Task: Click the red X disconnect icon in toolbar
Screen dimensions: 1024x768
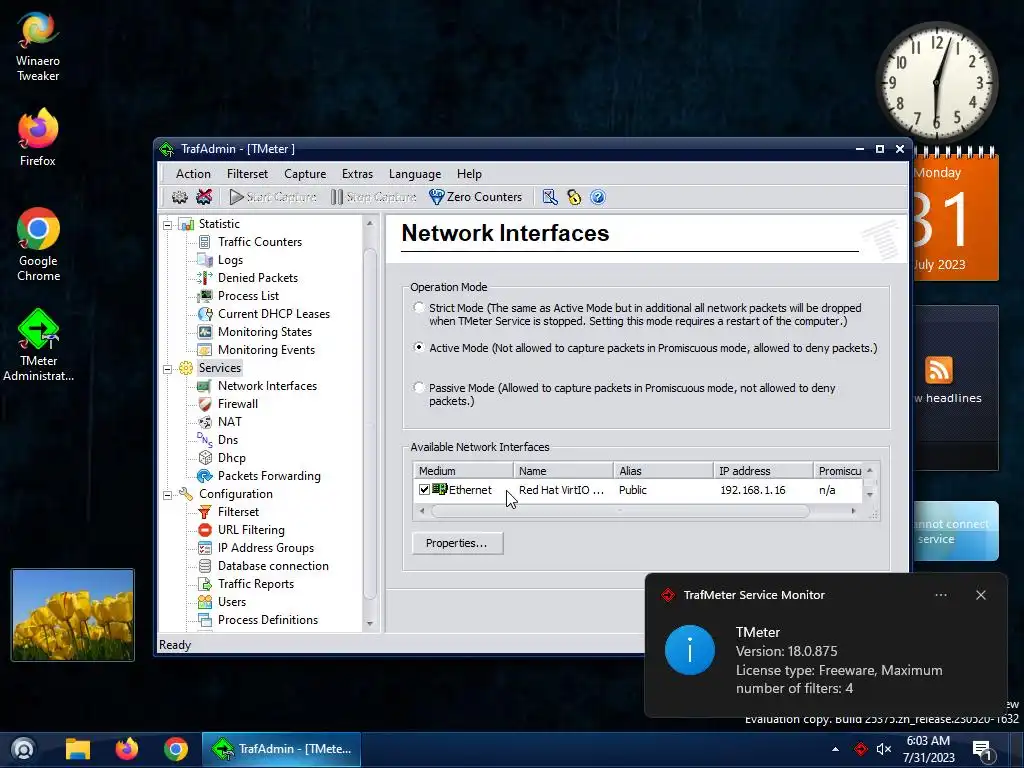Action: [x=204, y=197]
